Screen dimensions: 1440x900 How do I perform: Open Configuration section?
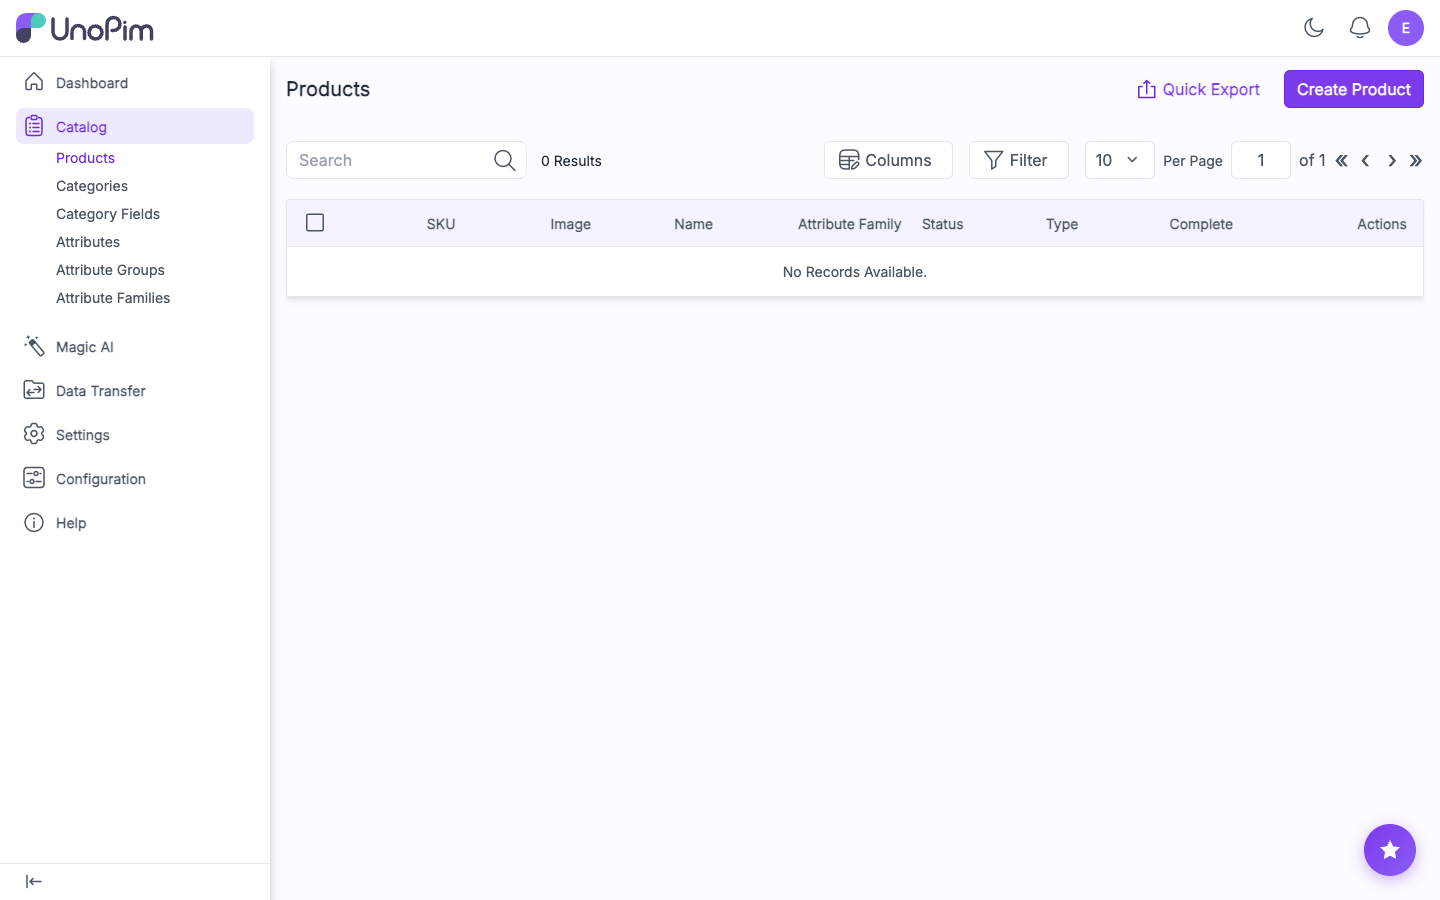tap(135, 479)
